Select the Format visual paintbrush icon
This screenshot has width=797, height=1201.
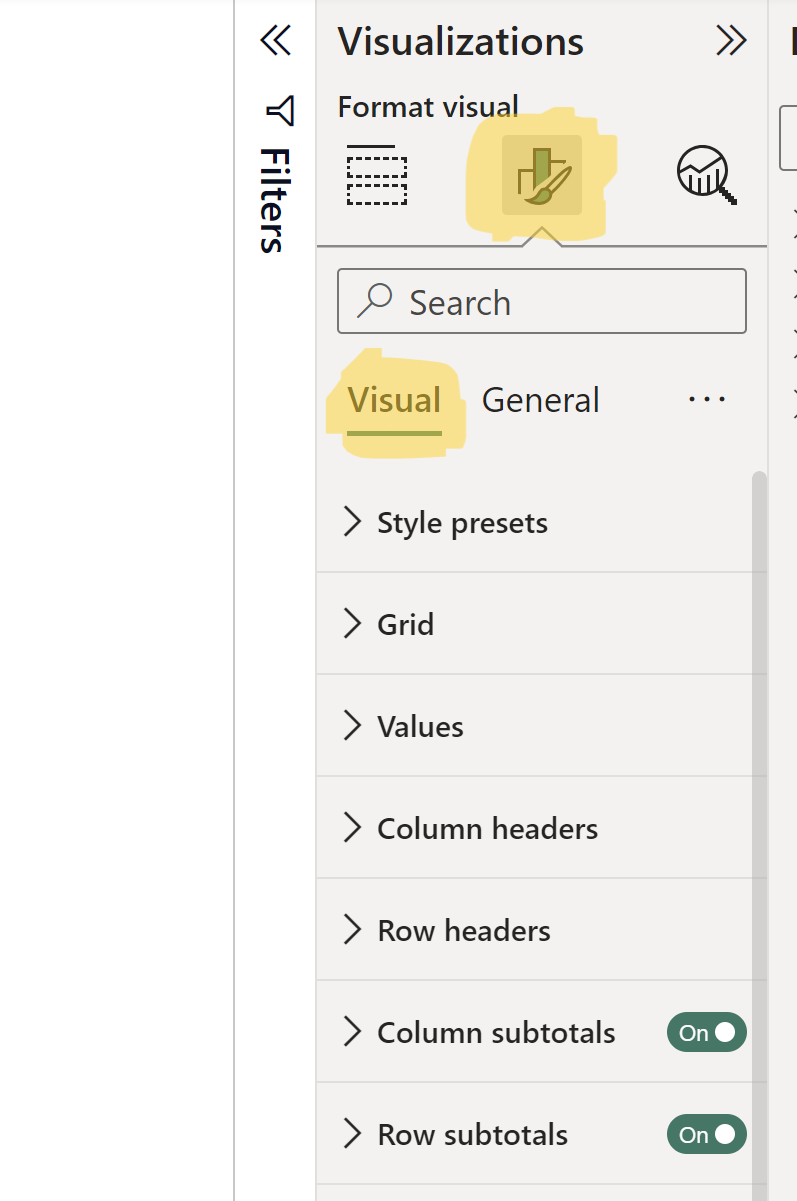(542, 175)
